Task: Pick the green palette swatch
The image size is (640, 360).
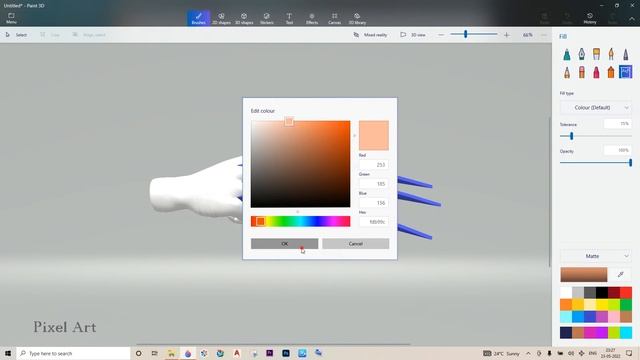Action: point(626,304)
